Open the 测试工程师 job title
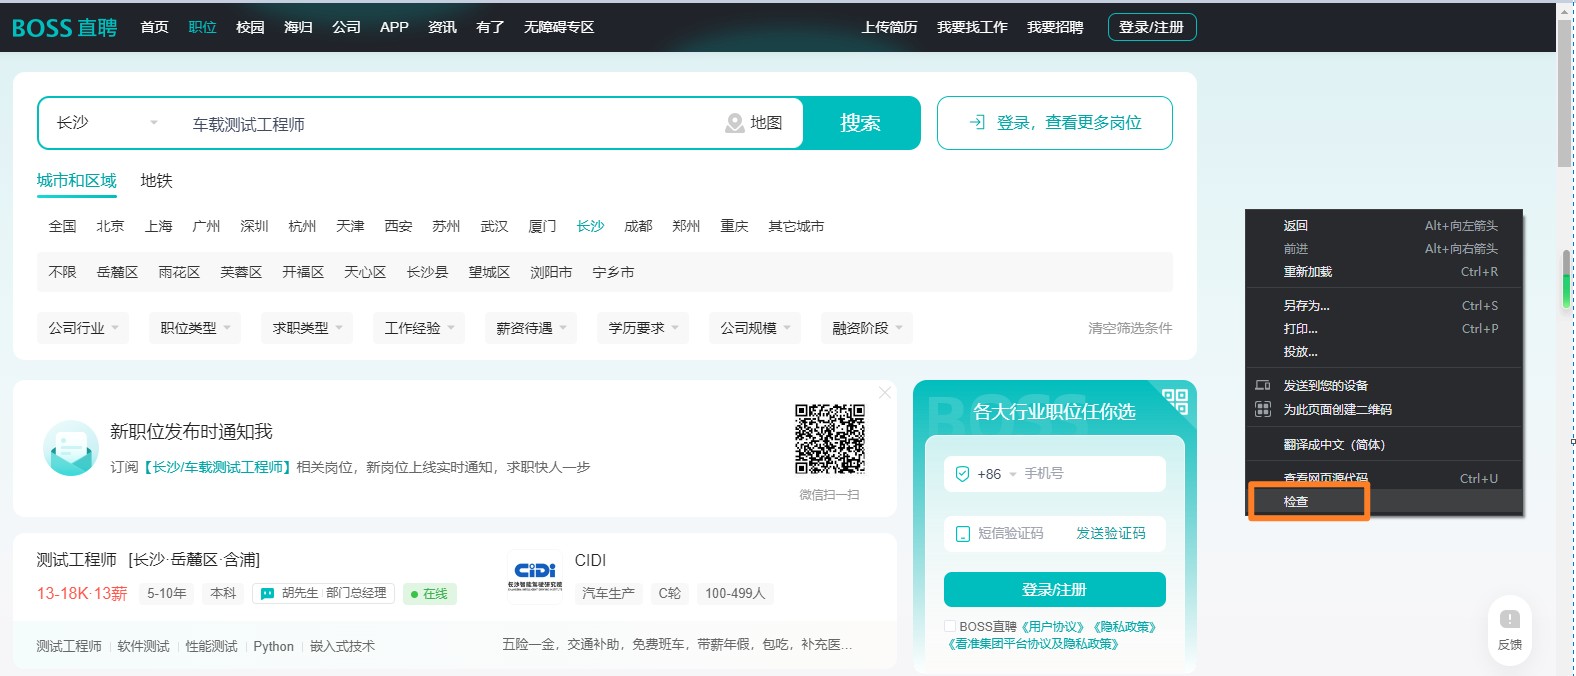This screenshot has width=1576, height=676. 77,560
